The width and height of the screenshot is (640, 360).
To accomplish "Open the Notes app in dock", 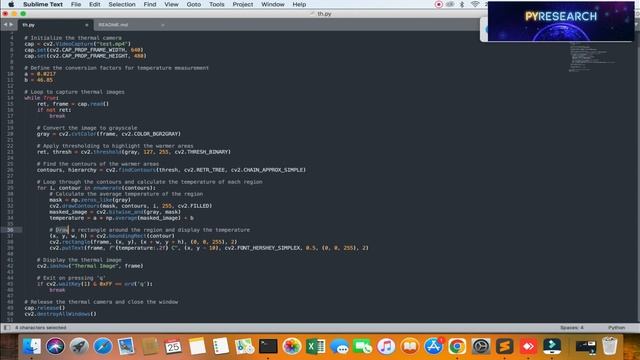I will tap(197, 347).
